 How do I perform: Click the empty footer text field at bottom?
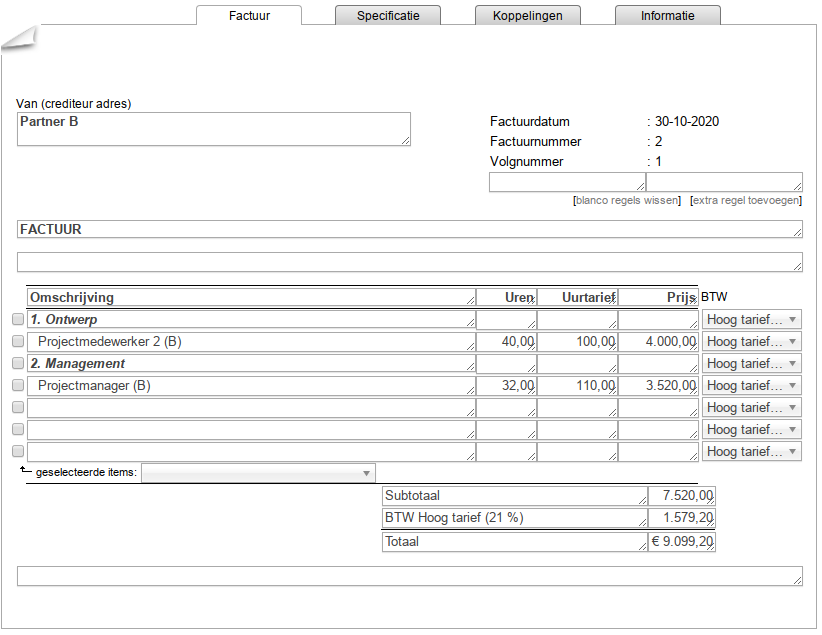[x=409, y=576]
